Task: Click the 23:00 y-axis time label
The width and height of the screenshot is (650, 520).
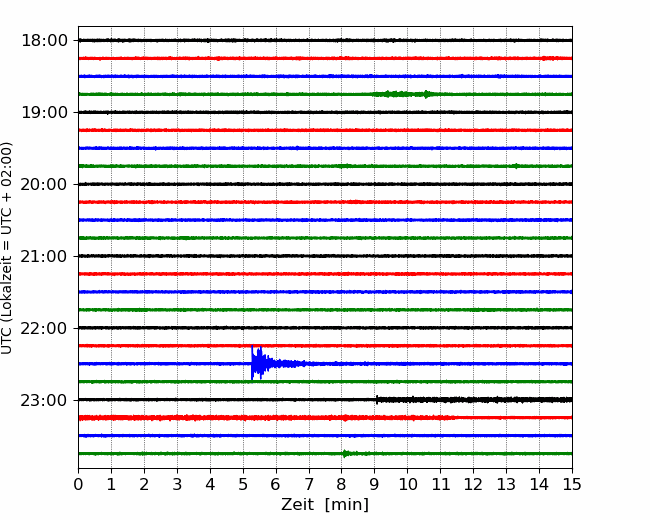Action: click(x=44, y=401)
